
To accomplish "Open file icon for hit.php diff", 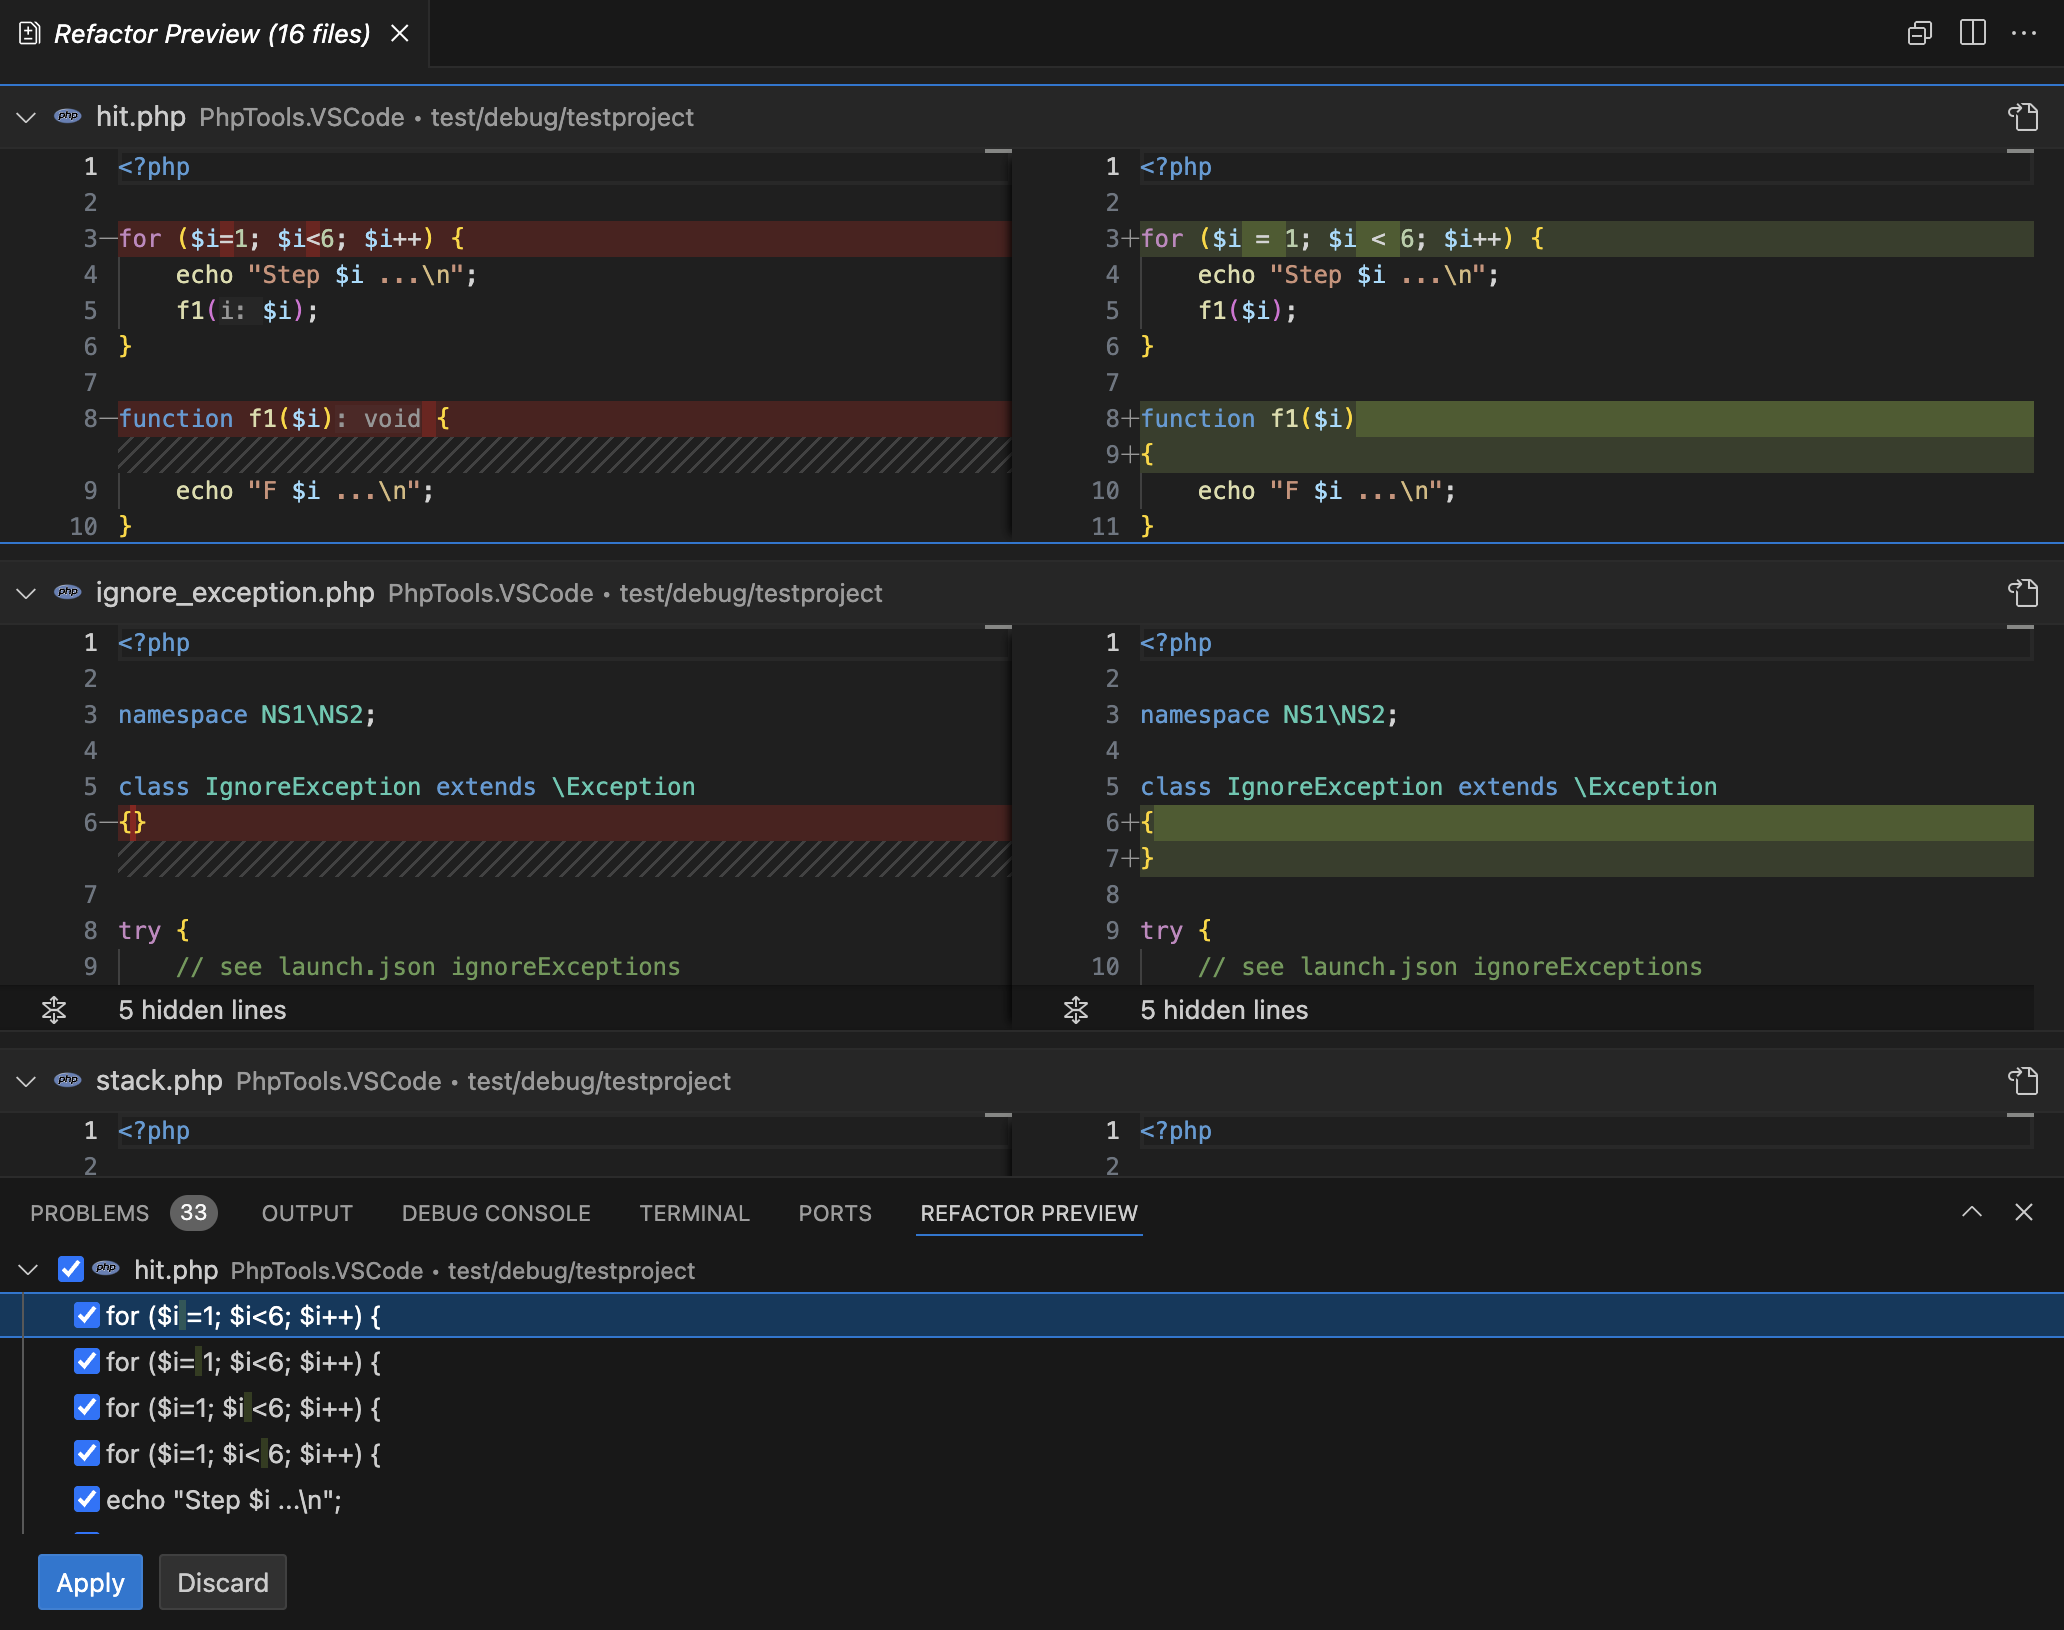I will (x=2023, y=117).
